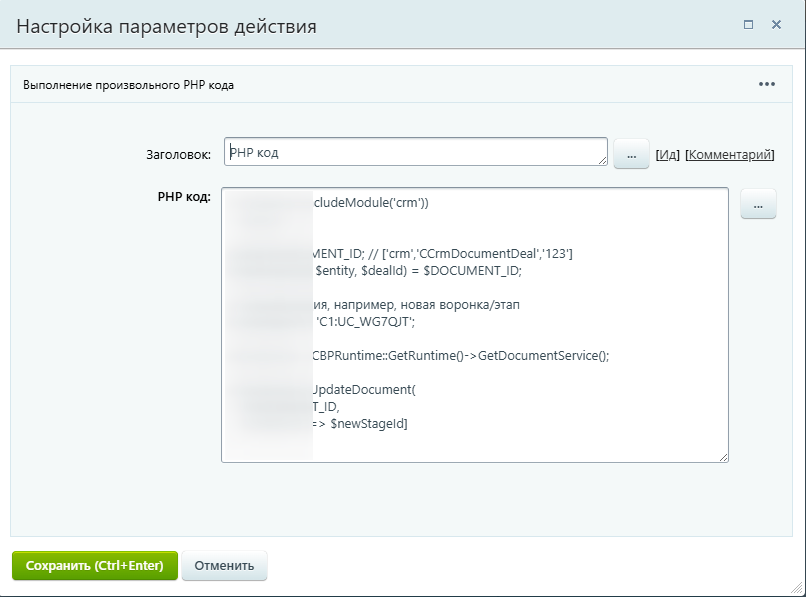This screenshot has width=806, height=597.
Task: Open the three-dot menu in section header
Action: pos(767,84)
